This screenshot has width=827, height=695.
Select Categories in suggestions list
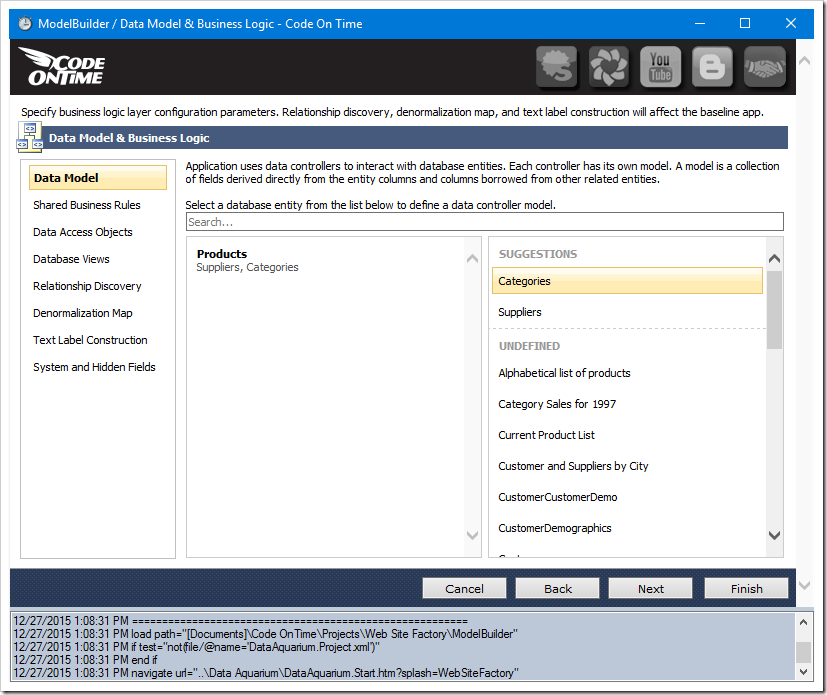(627, 281)
